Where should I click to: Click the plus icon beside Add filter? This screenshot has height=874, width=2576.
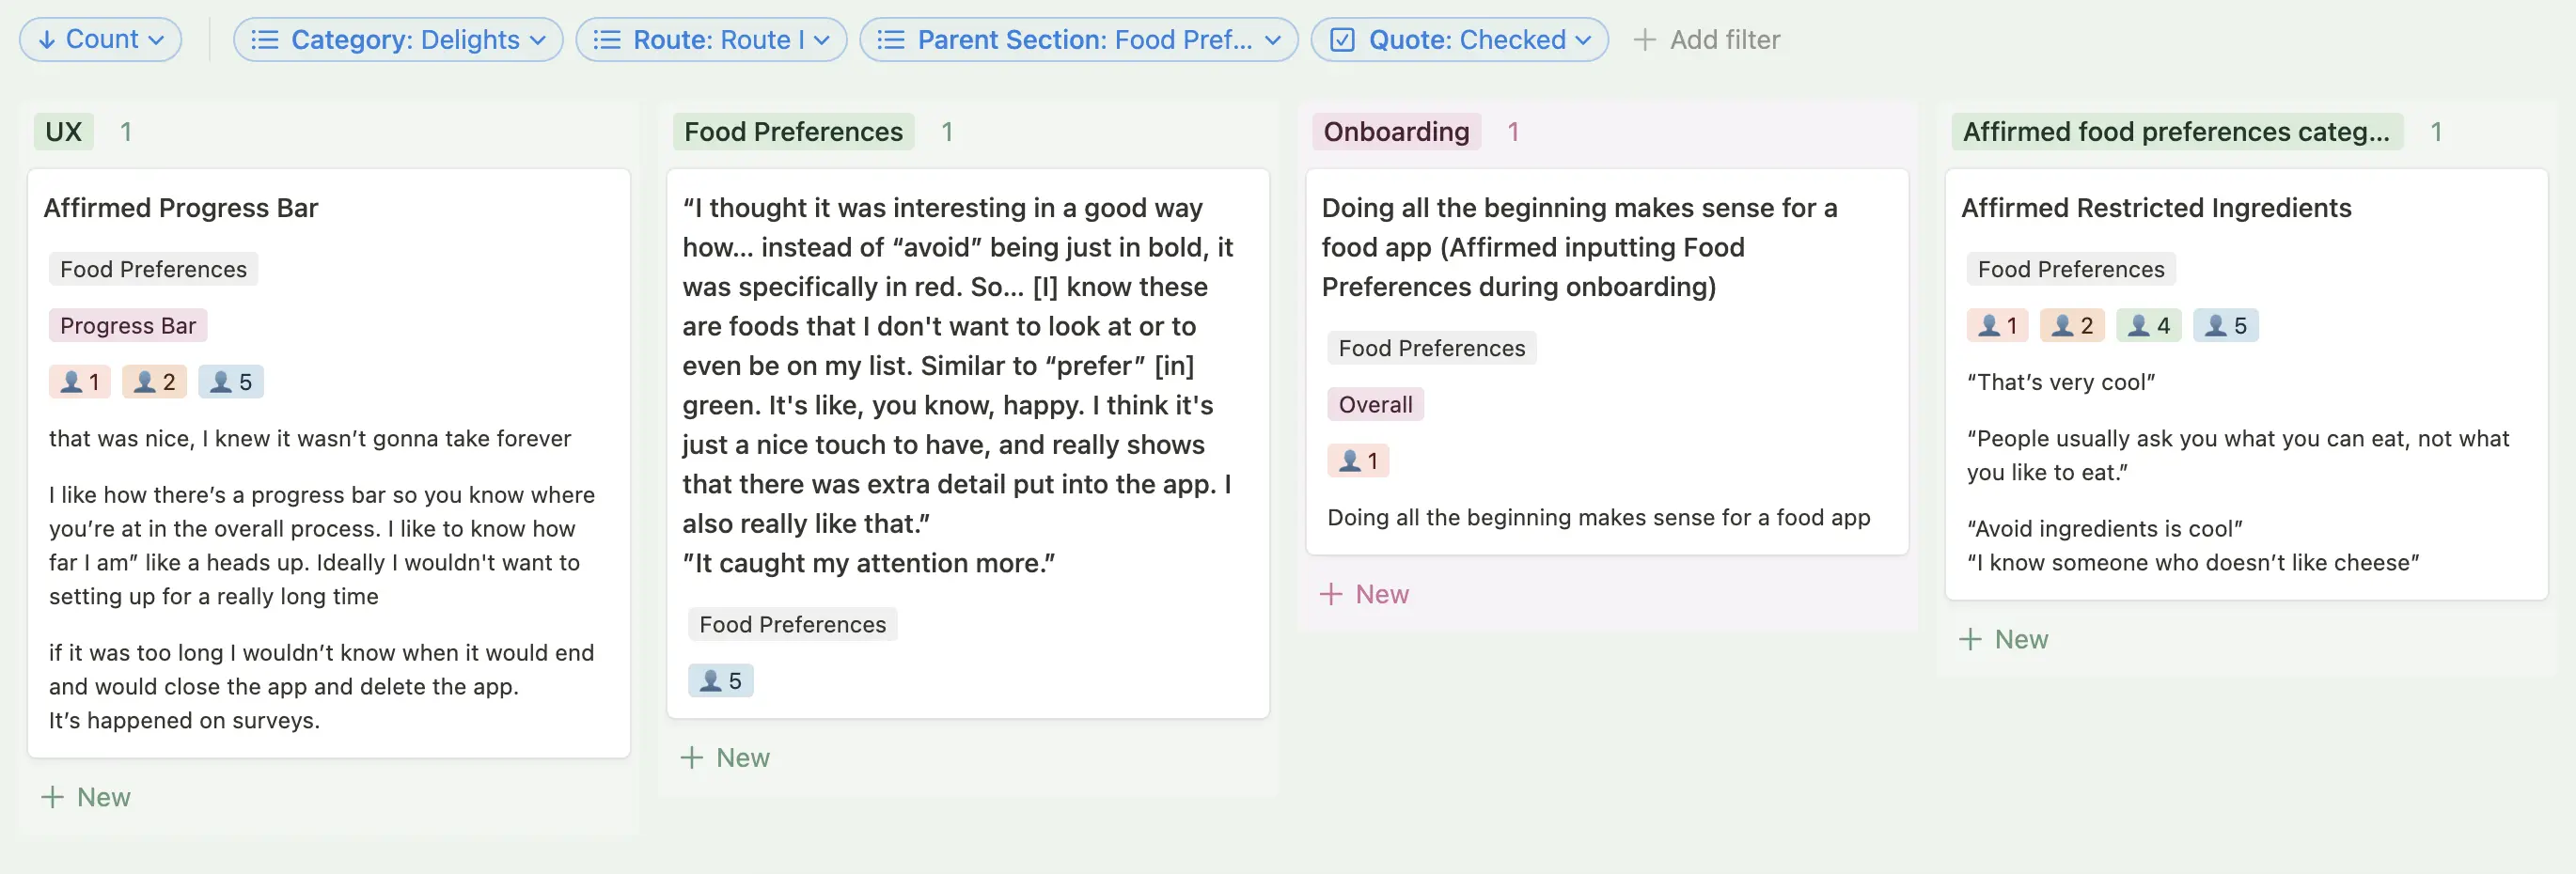(1644, 40)
